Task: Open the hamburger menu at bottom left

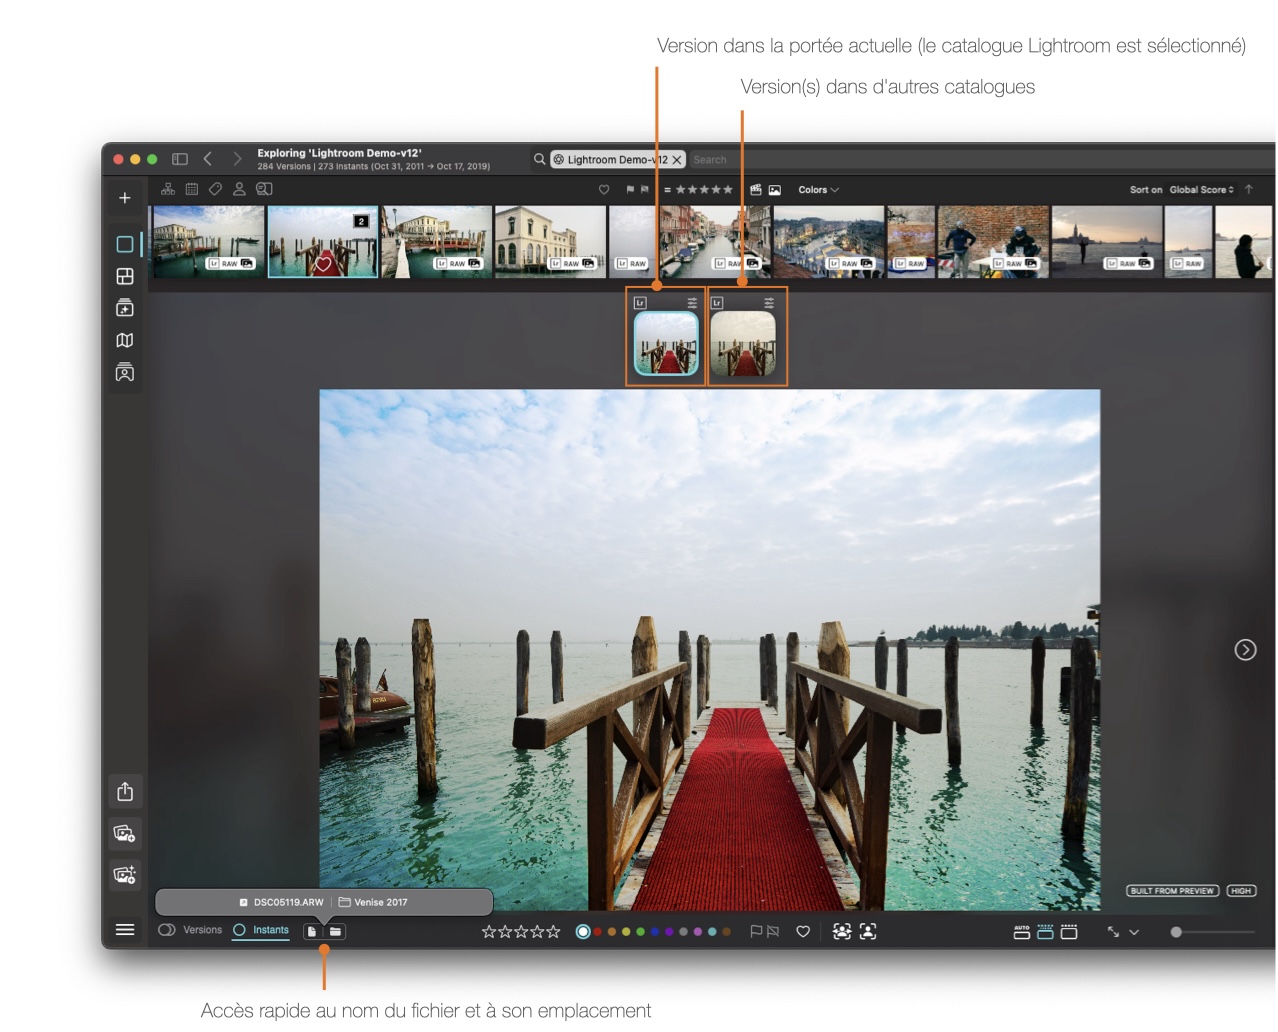Action: coord(125,930)
